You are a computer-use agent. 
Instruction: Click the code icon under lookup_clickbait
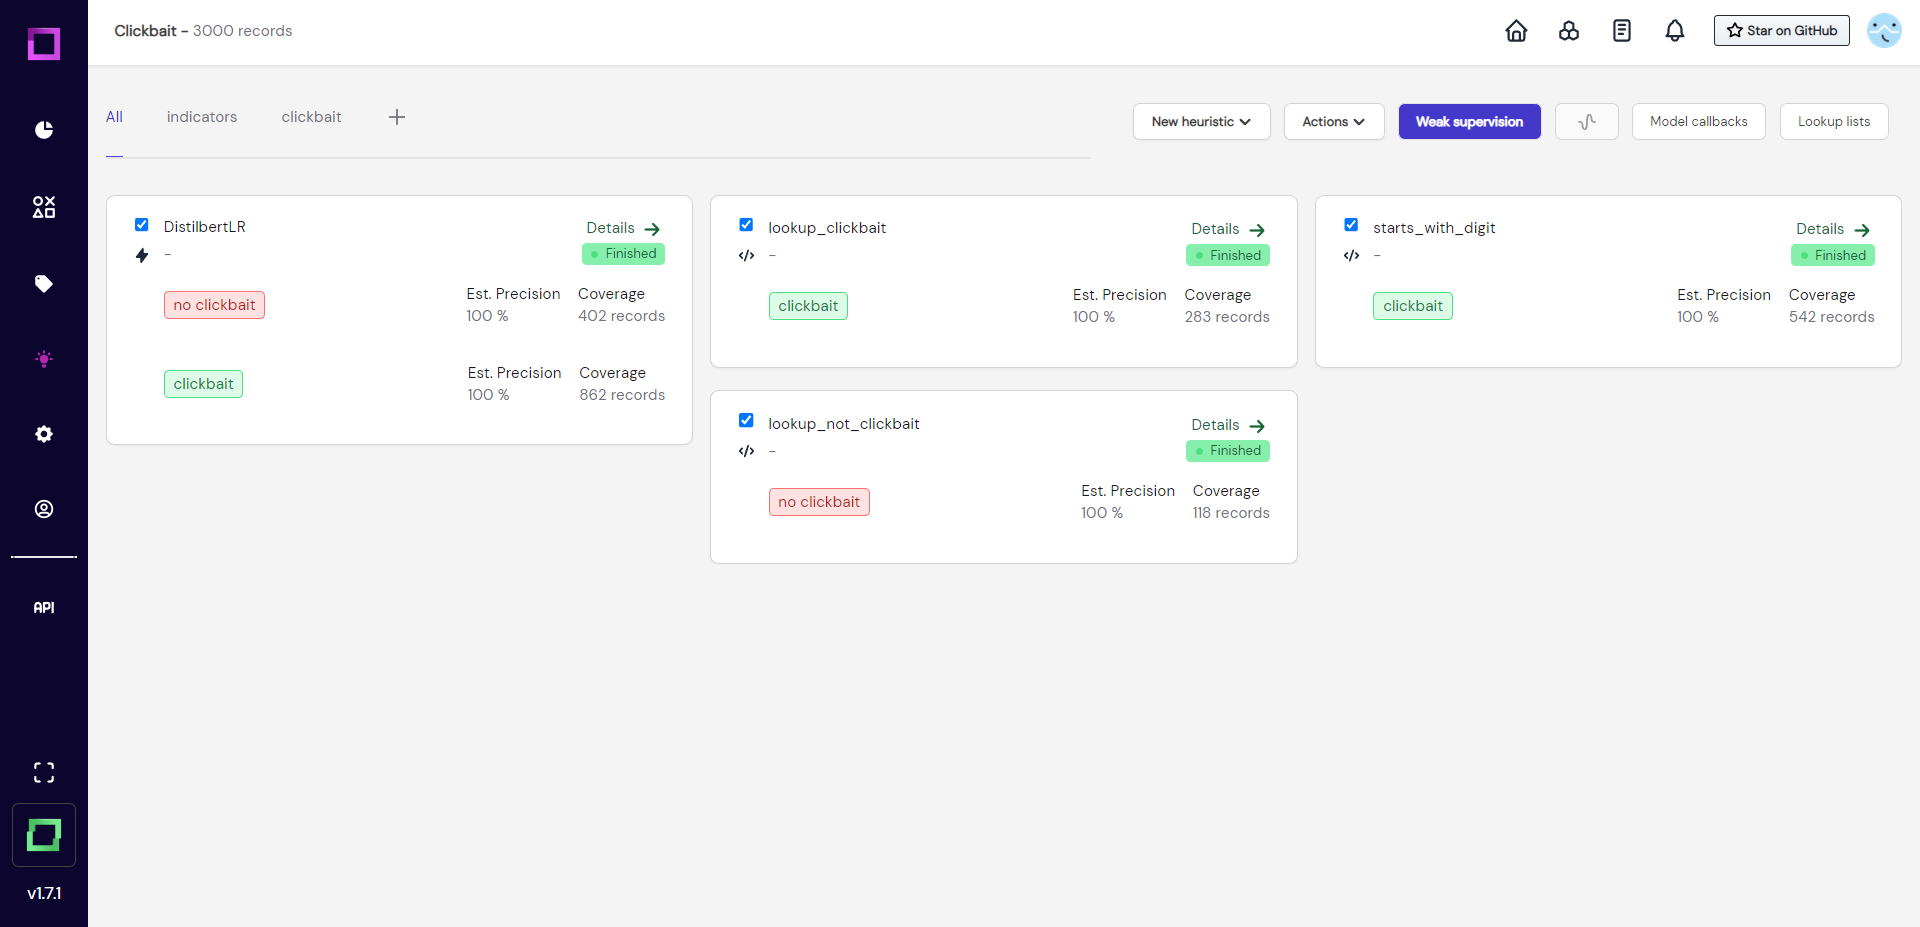click(746, 255)
